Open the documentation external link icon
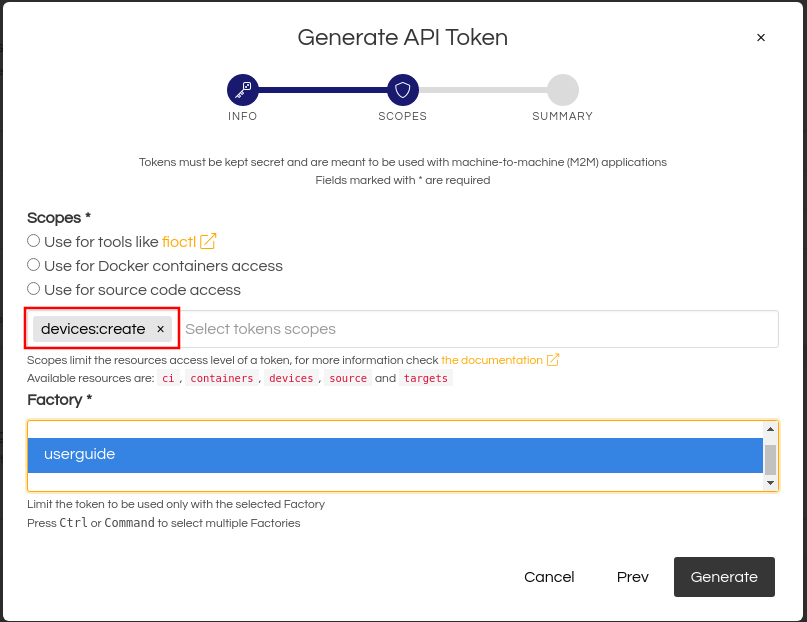 coord(553,360)
